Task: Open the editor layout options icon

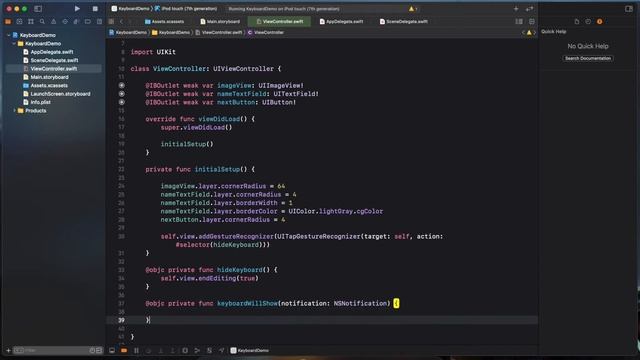Action: click(x=519, y=21)
